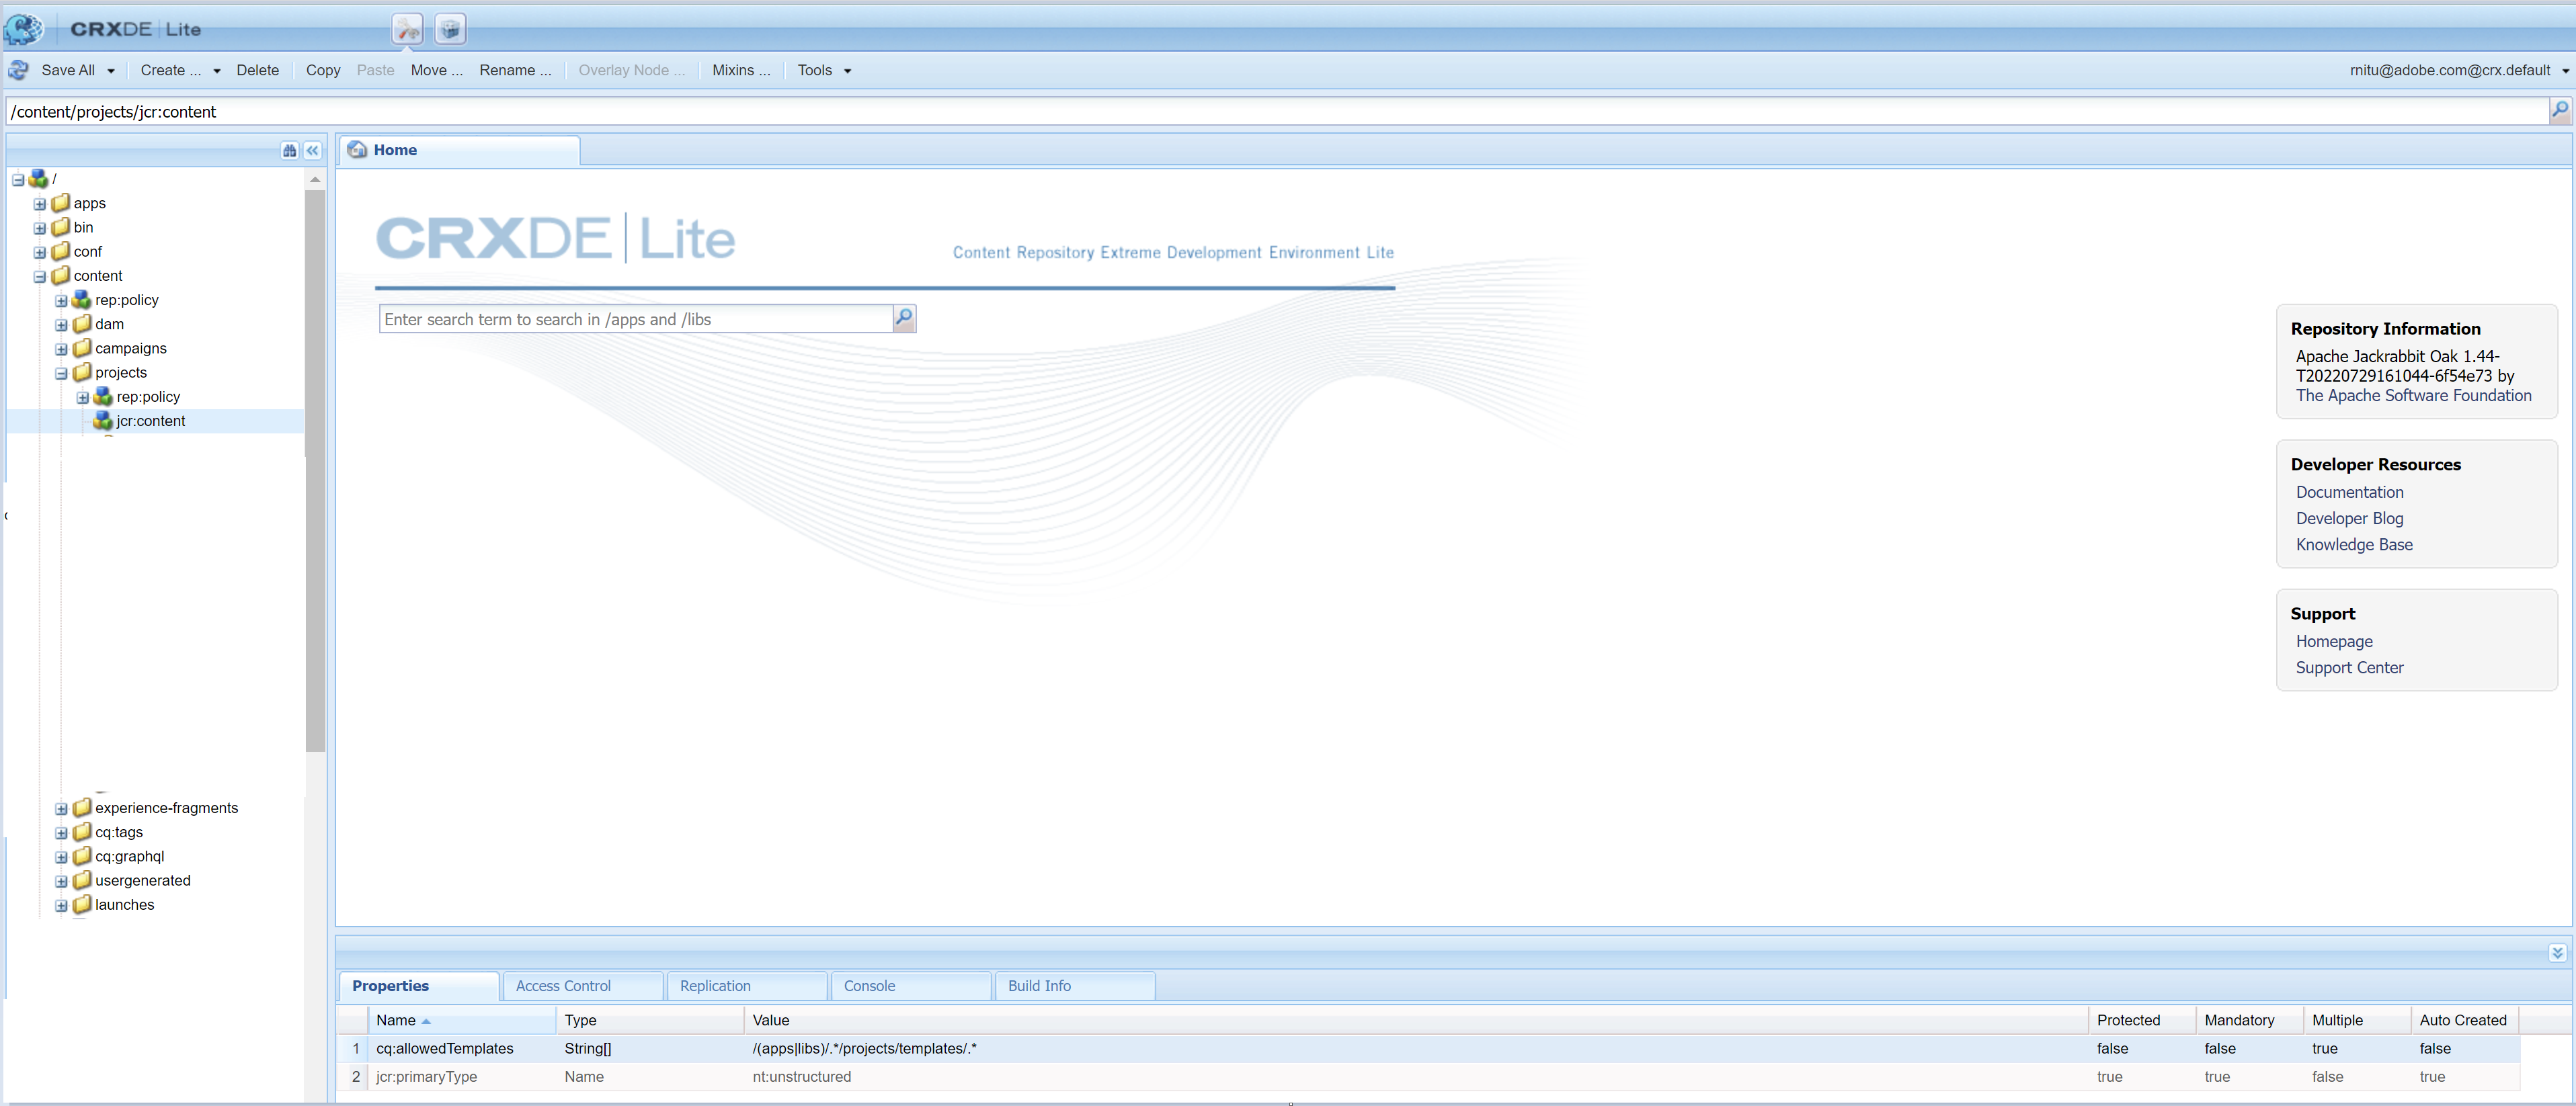This screenshot has width=2576, height=1106.
Task: Open the Save All dropdown arrow
Action: [111, 71]
